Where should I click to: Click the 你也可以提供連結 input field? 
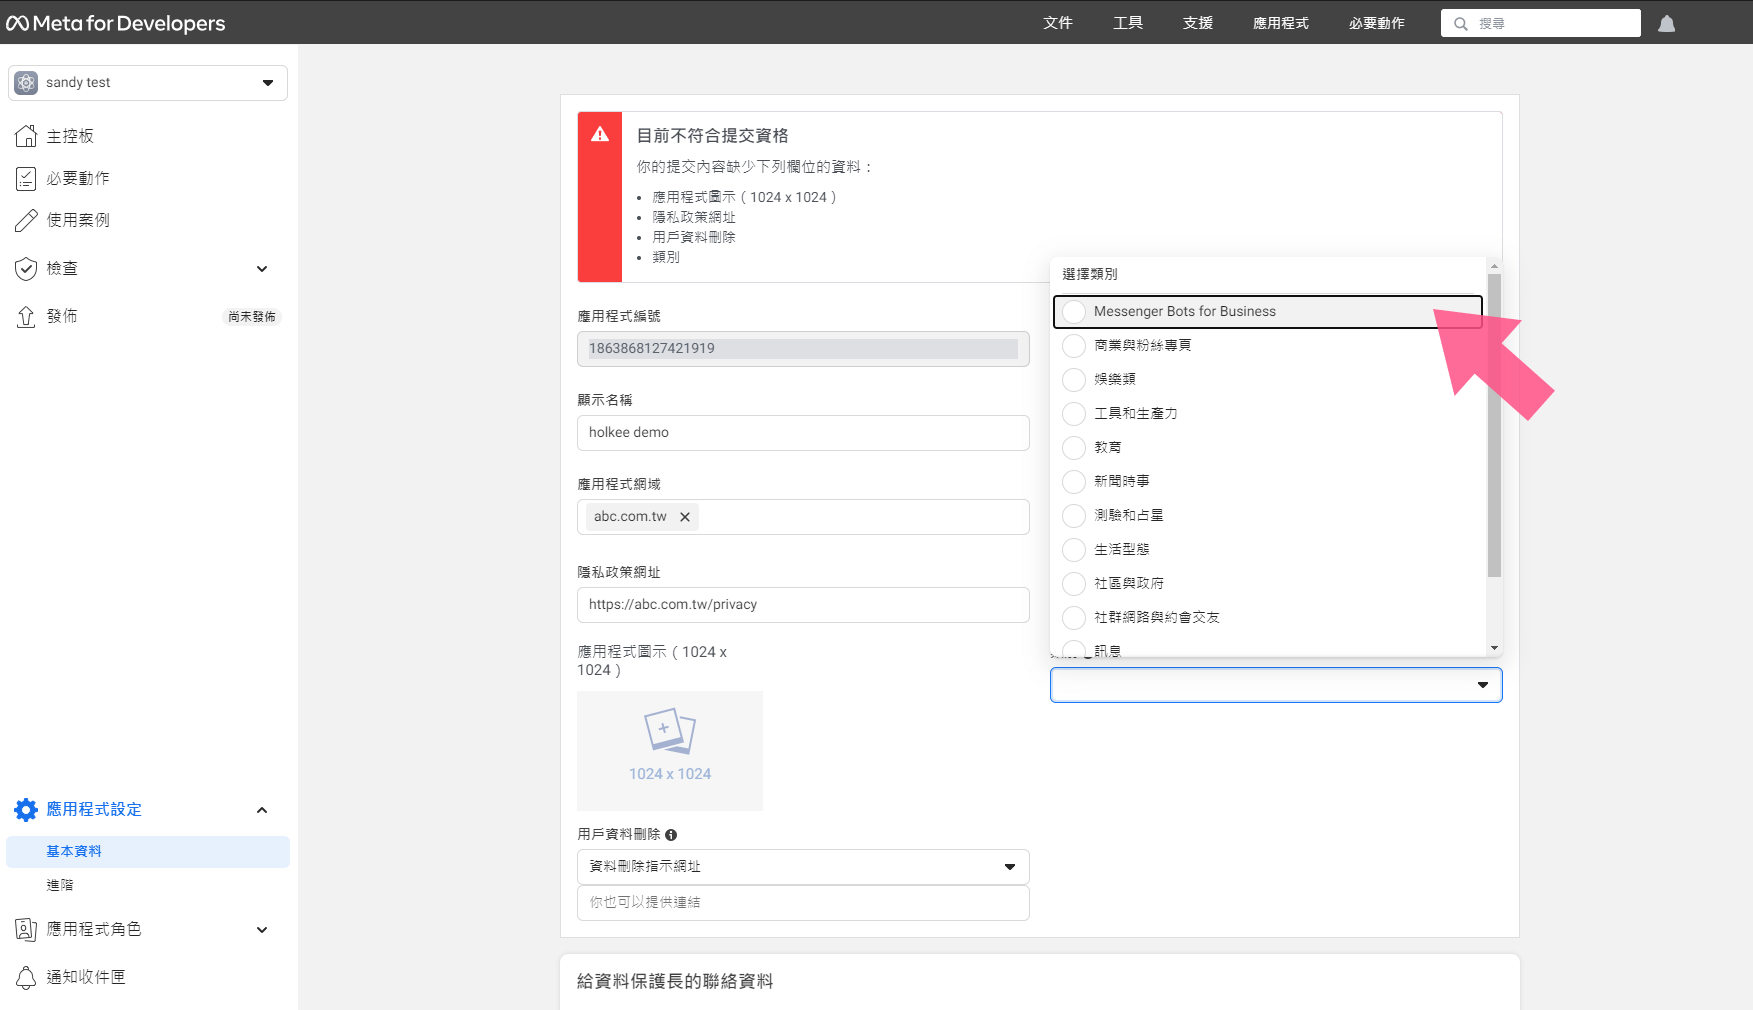point(803,903)
